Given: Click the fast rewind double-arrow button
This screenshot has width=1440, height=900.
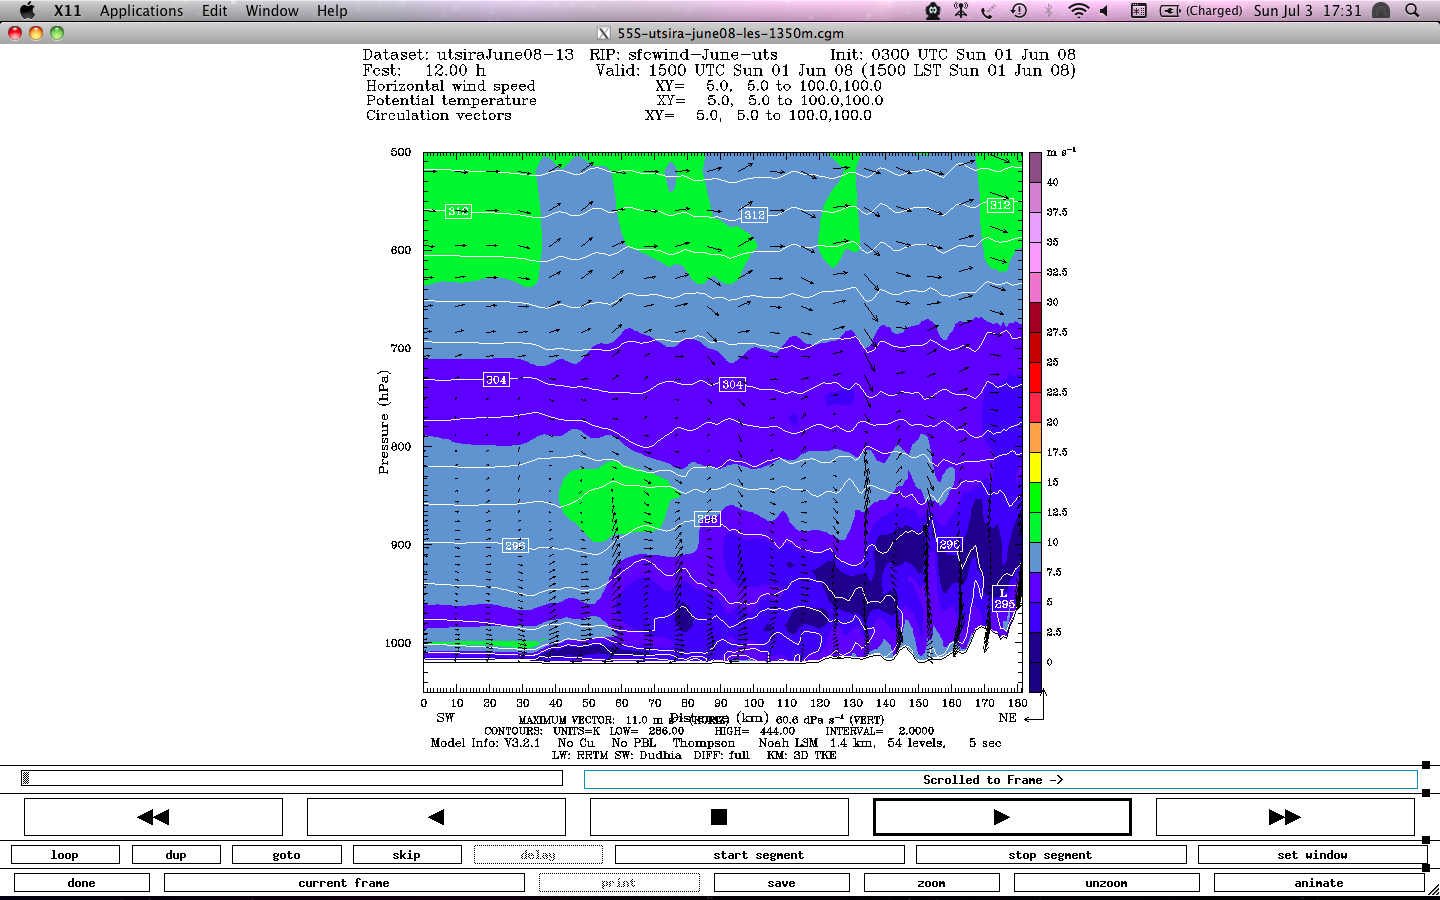Looking at the screenshot, I should pyautogui.click(x=153, y=817).
